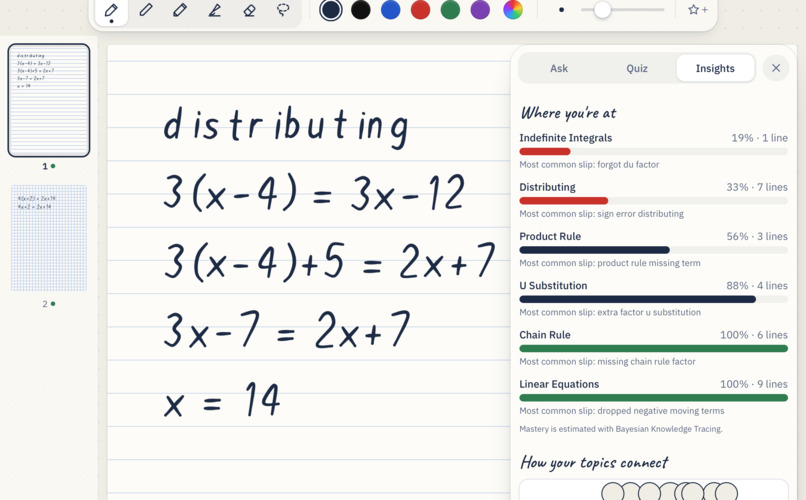The image size is (806, 500).
Task: Click '19% · 1 line' stat
Action: coord(759,138)
